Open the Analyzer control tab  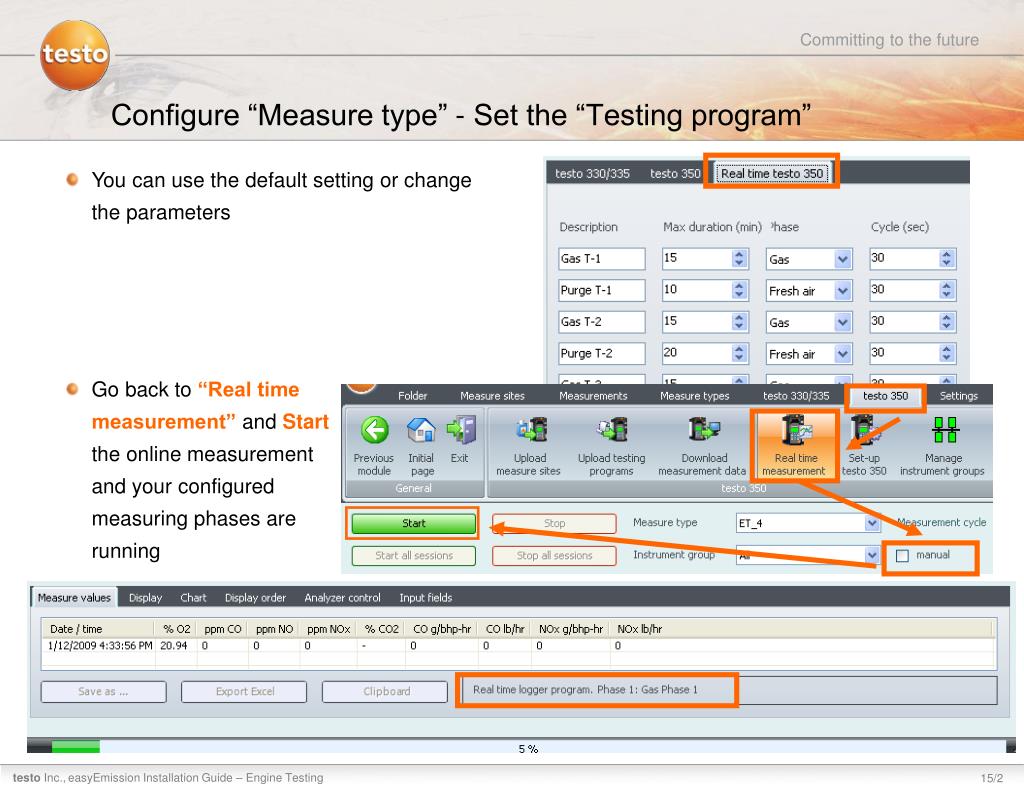point(342,598)
